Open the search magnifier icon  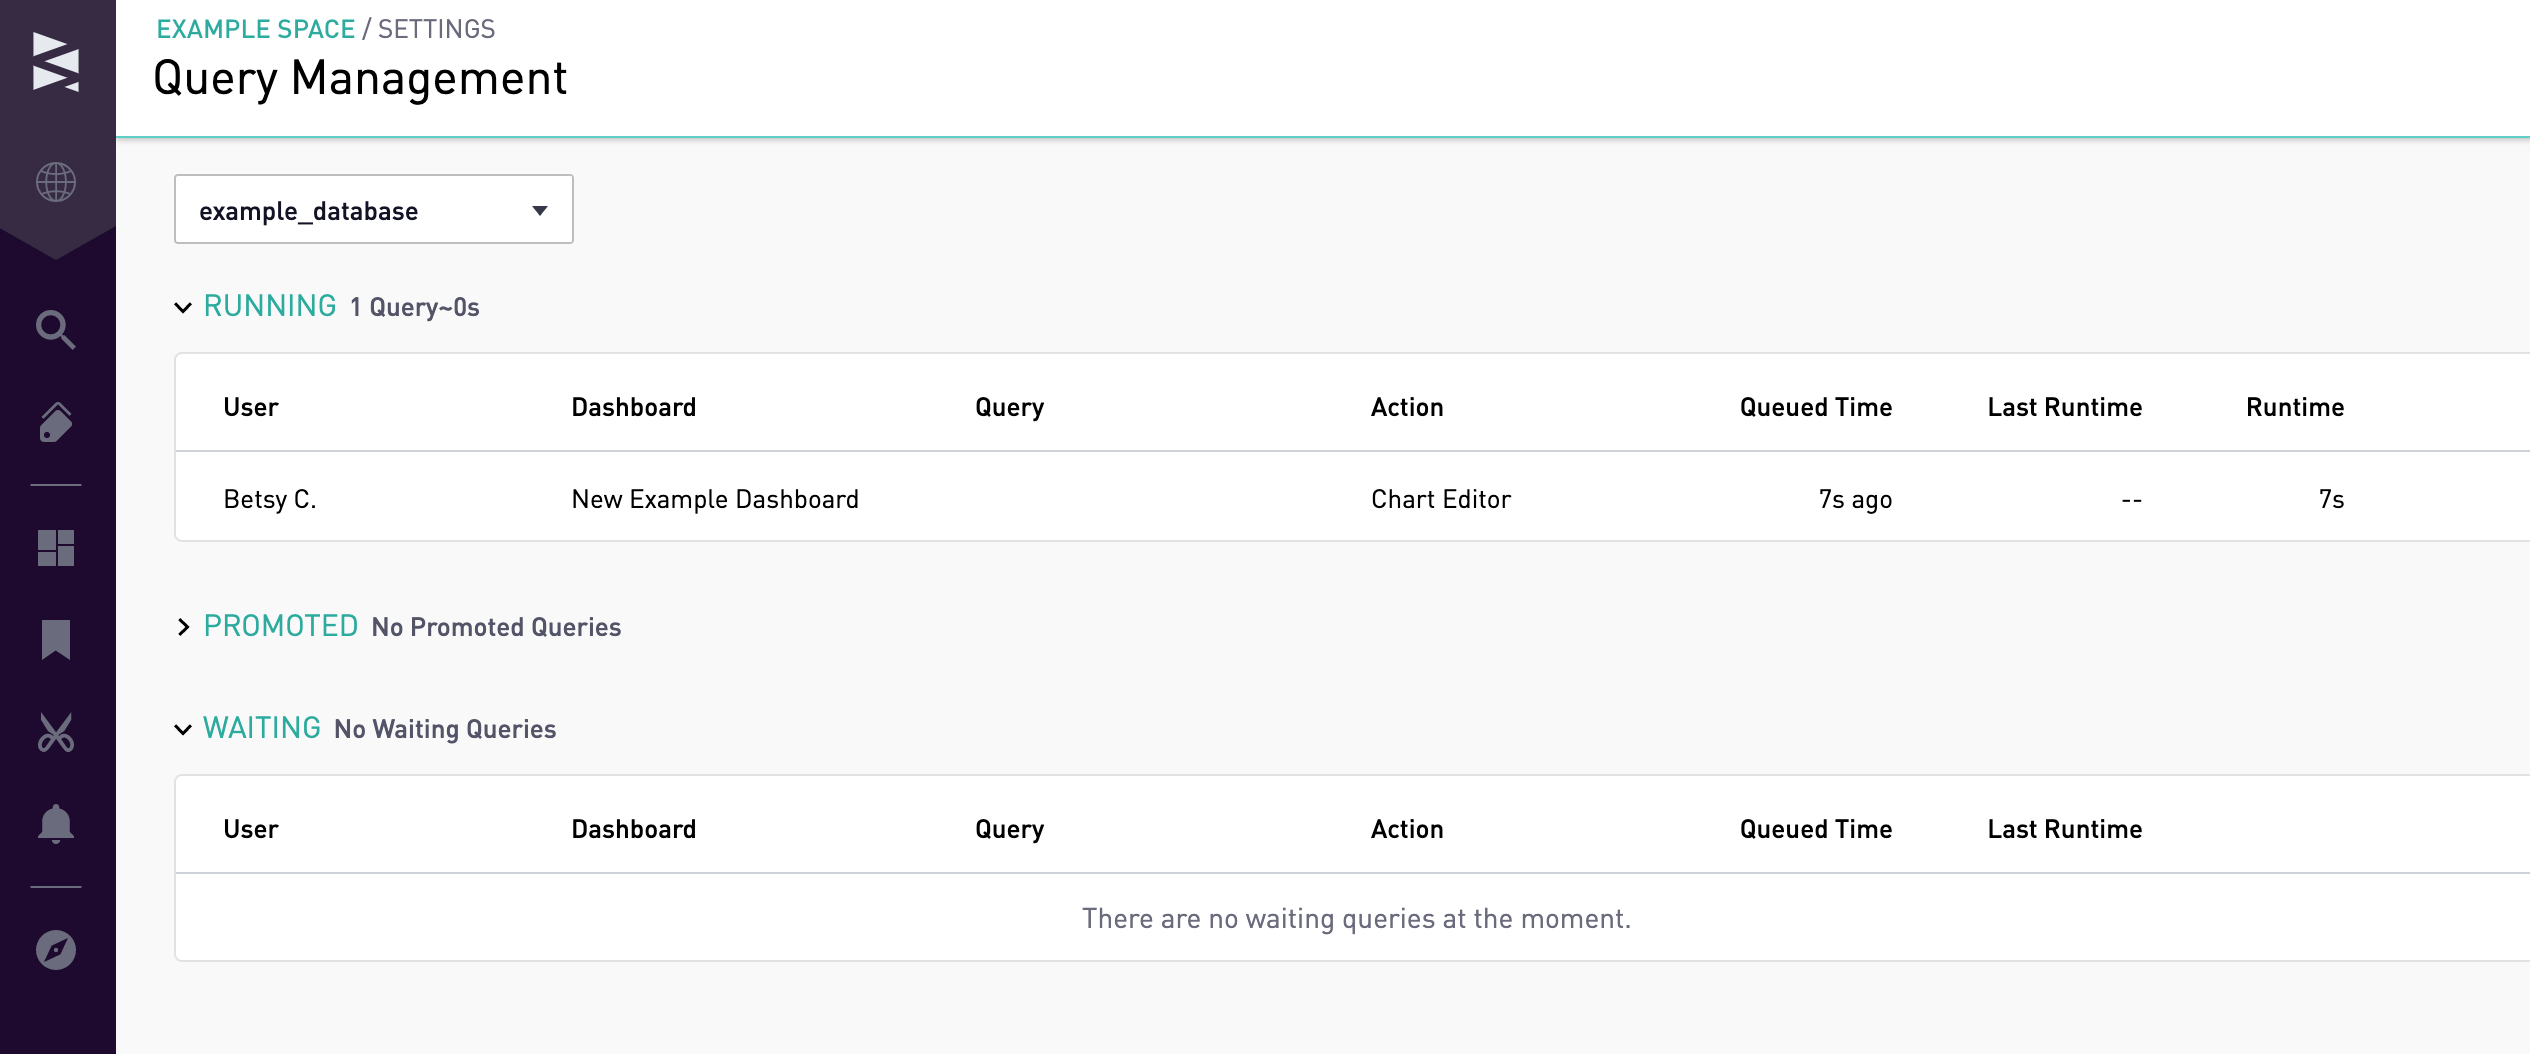(x=56, y=330)
